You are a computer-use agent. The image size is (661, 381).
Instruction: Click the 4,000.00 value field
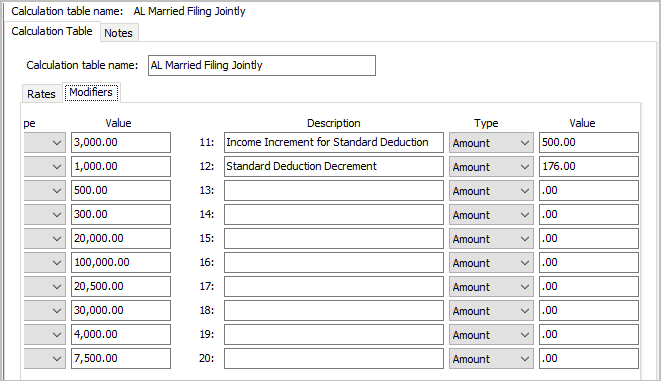tap(121, 335)
